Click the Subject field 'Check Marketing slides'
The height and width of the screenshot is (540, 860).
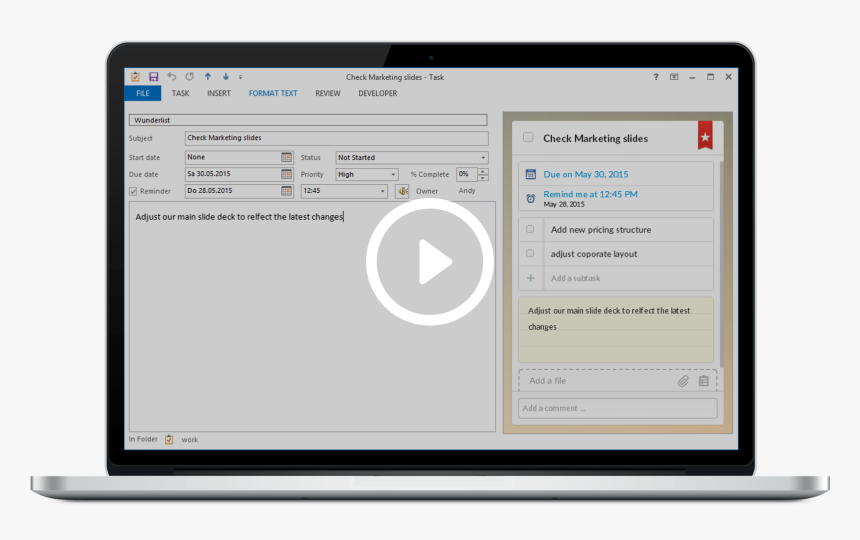pos(336,138)
